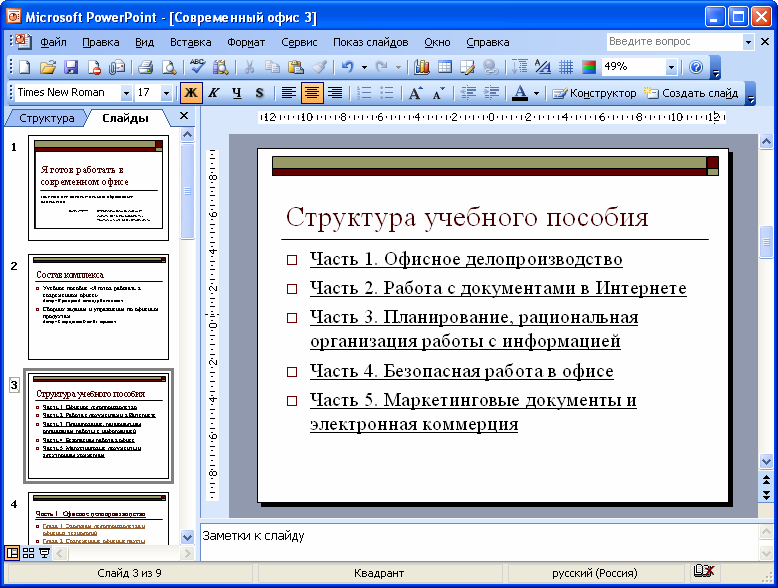This screenshot has width=778, height=588.
Task: Activate Format Painter brush
Action: pyautogui.click(x=319, y=67)
